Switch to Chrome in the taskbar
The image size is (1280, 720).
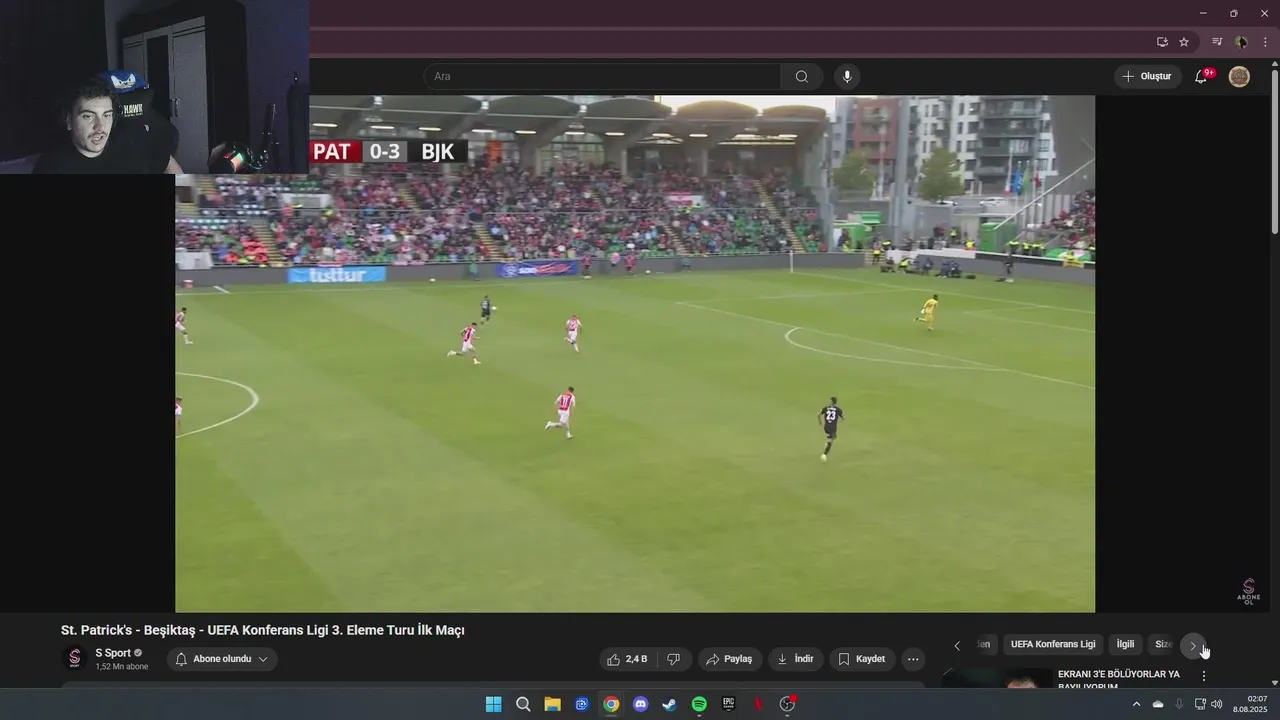pyautogui.click(x=611, y=704)
